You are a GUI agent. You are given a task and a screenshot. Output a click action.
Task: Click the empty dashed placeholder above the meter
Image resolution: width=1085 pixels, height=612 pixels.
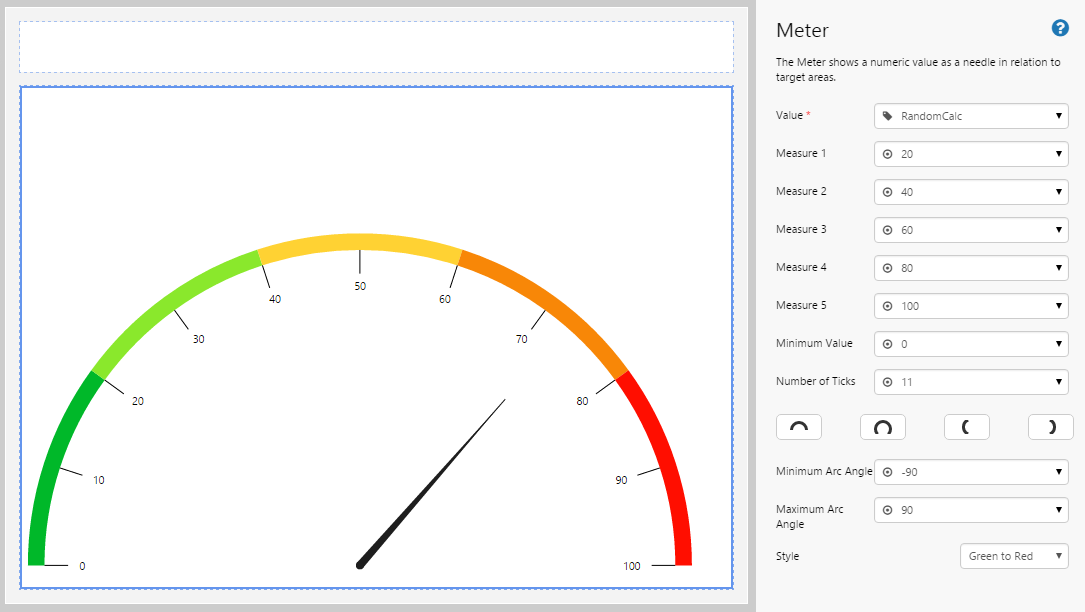click(x=376, y=47)
